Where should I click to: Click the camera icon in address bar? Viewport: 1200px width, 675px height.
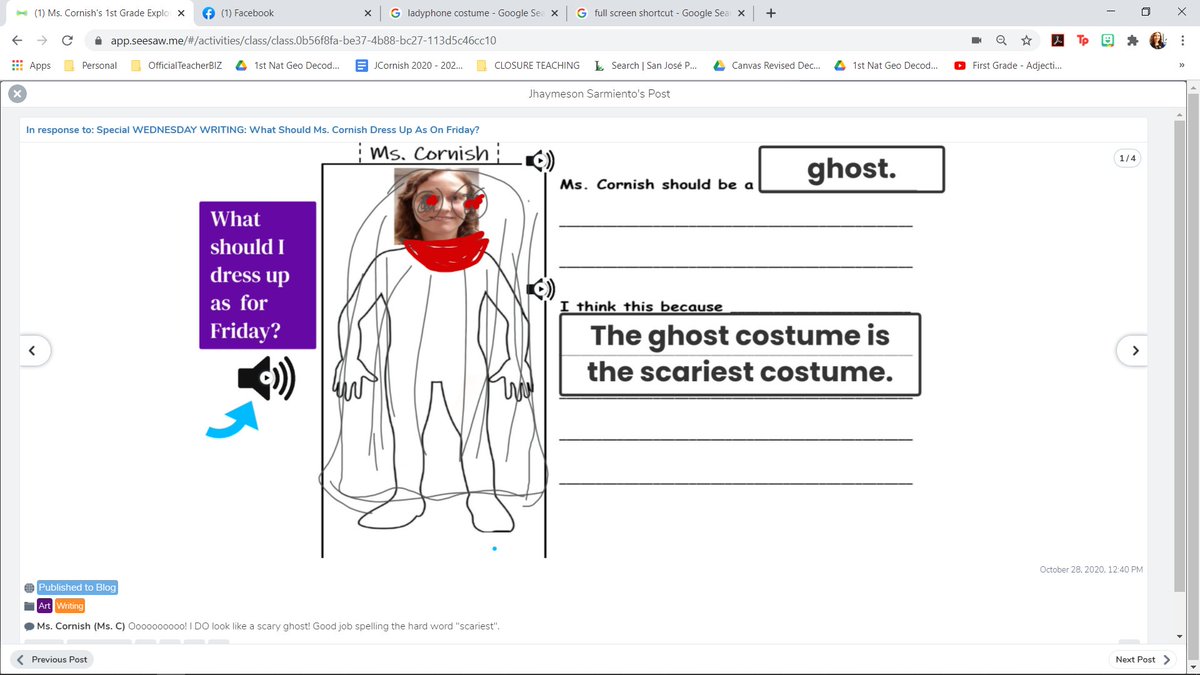coord(976,41)
